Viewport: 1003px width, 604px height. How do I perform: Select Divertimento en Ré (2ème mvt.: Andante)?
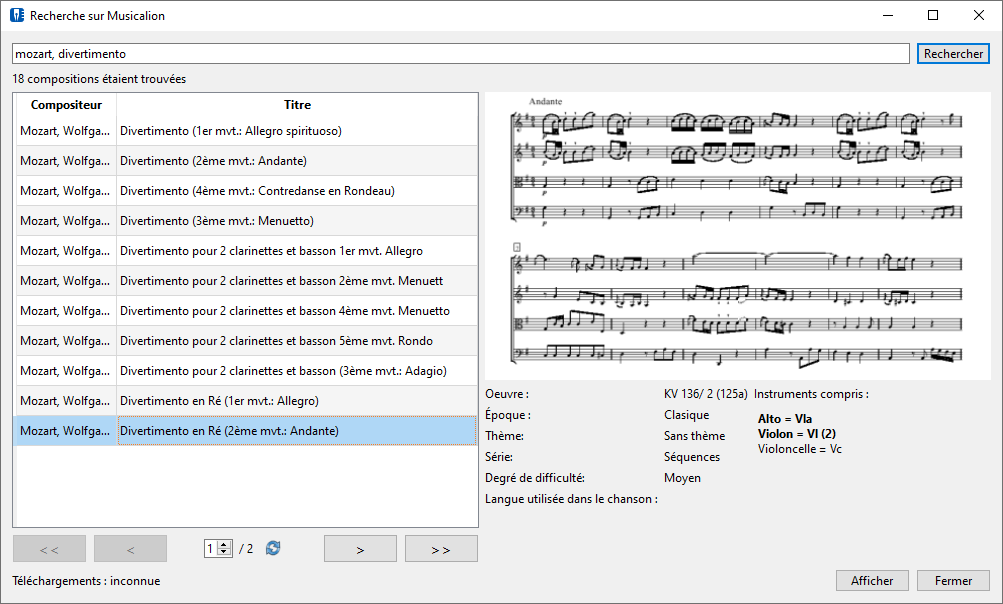(x=246, y=431)
